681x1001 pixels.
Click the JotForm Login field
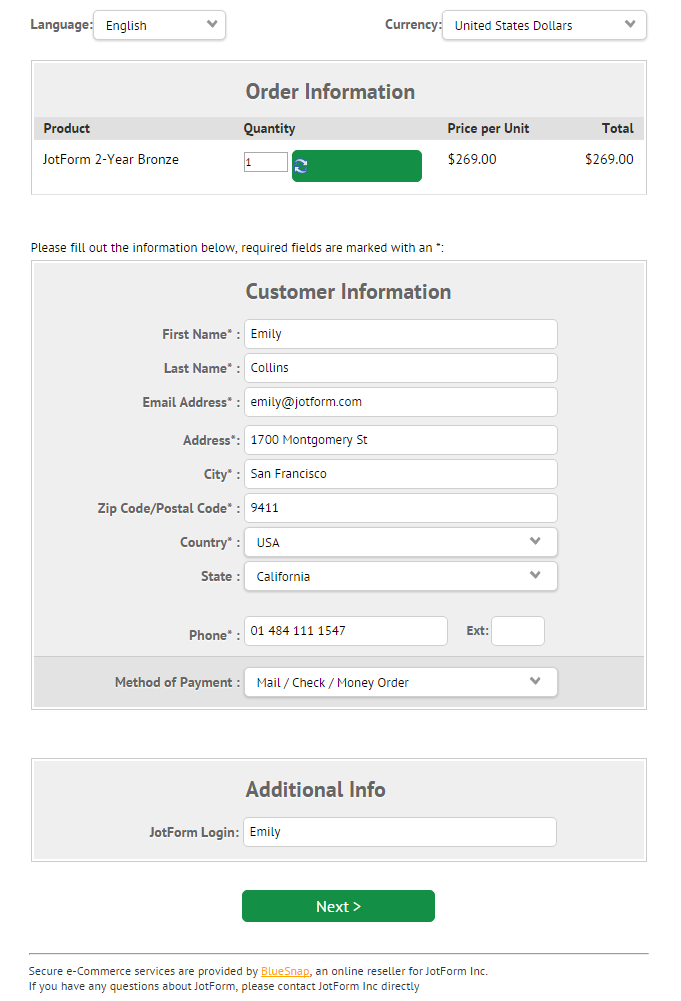(x=400, y=832)
